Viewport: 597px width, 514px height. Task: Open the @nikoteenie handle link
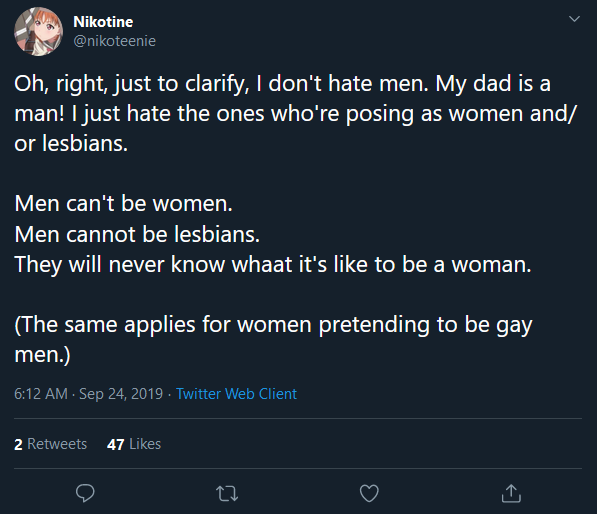[x=115, y=41]
